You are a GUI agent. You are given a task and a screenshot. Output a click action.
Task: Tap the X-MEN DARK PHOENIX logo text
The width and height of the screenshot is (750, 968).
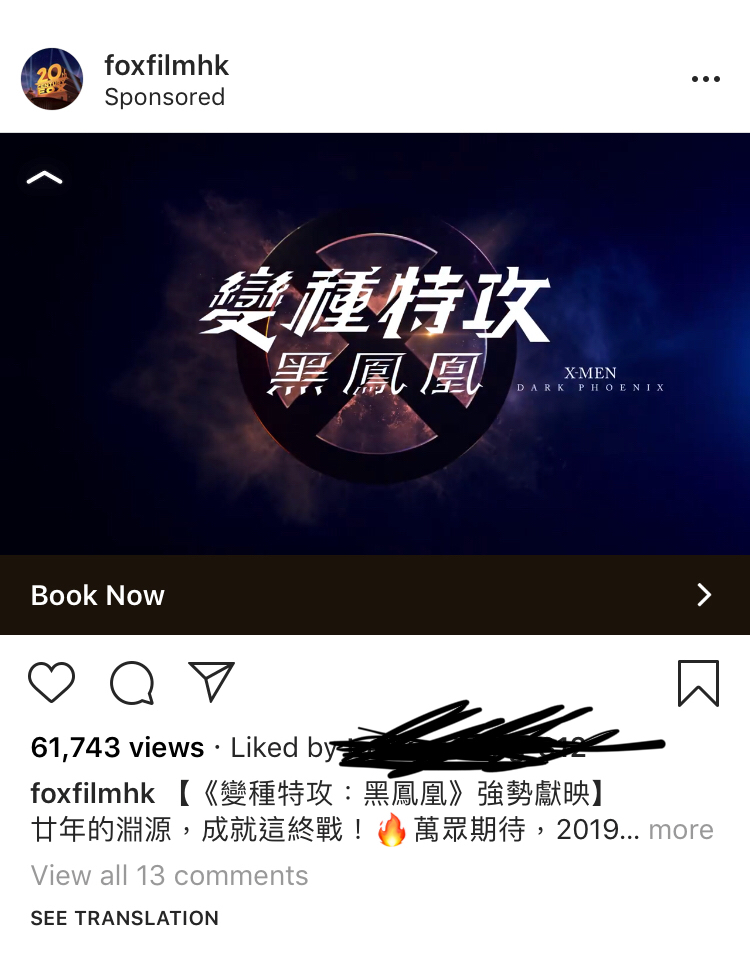pyautogui.click(x=591, y=379)
